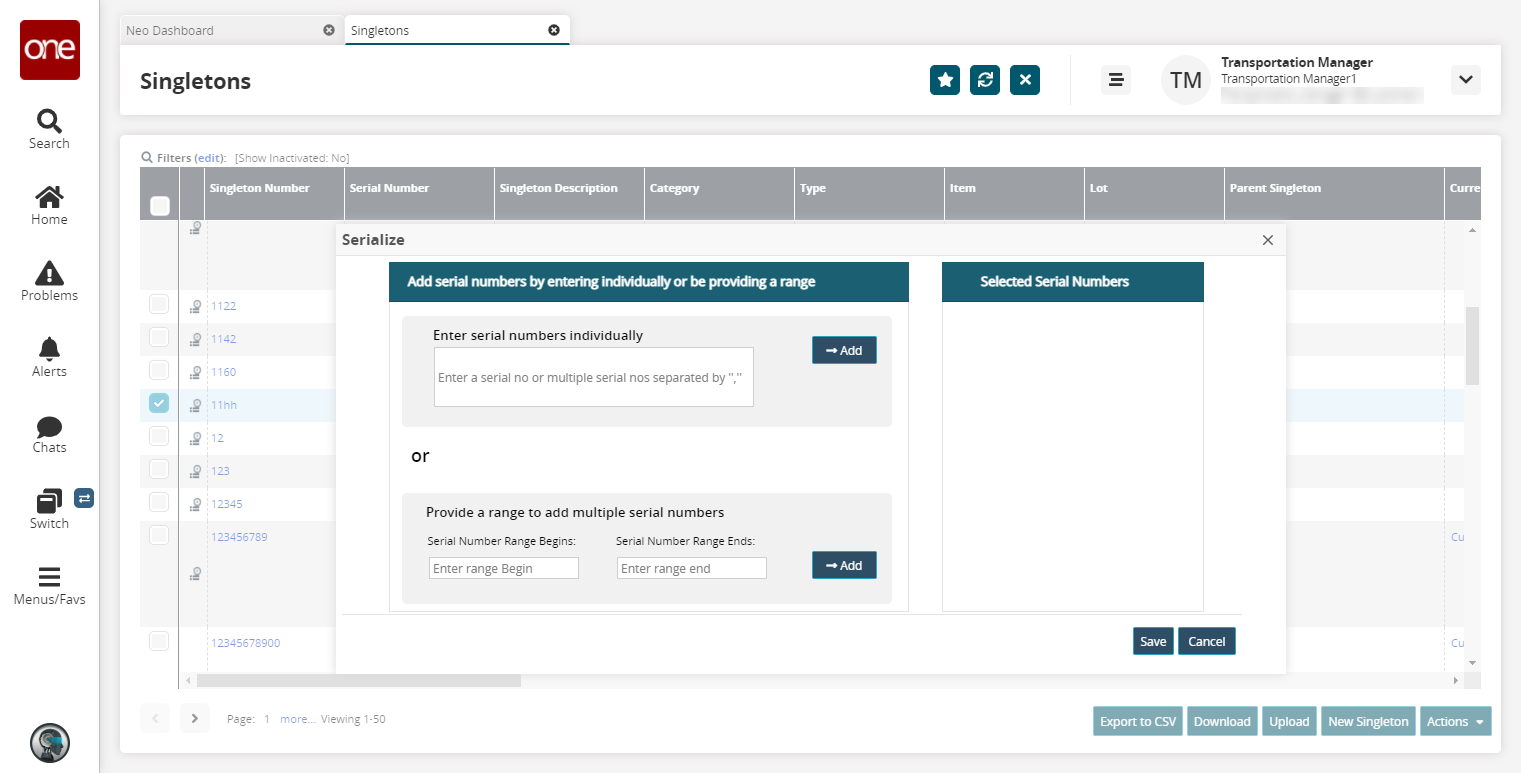Click the hierarchy icon in row 123
The height and width of the screenshot is (773, 1521).
tap(196, 471)
